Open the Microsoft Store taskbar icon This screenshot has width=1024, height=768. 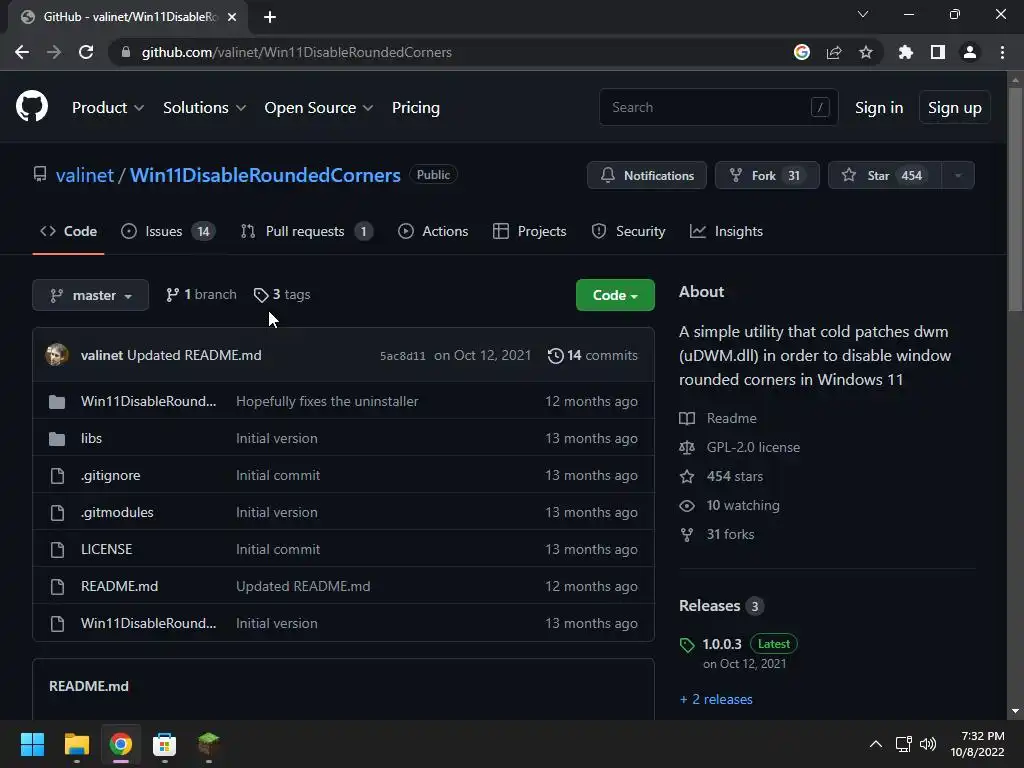164,744
